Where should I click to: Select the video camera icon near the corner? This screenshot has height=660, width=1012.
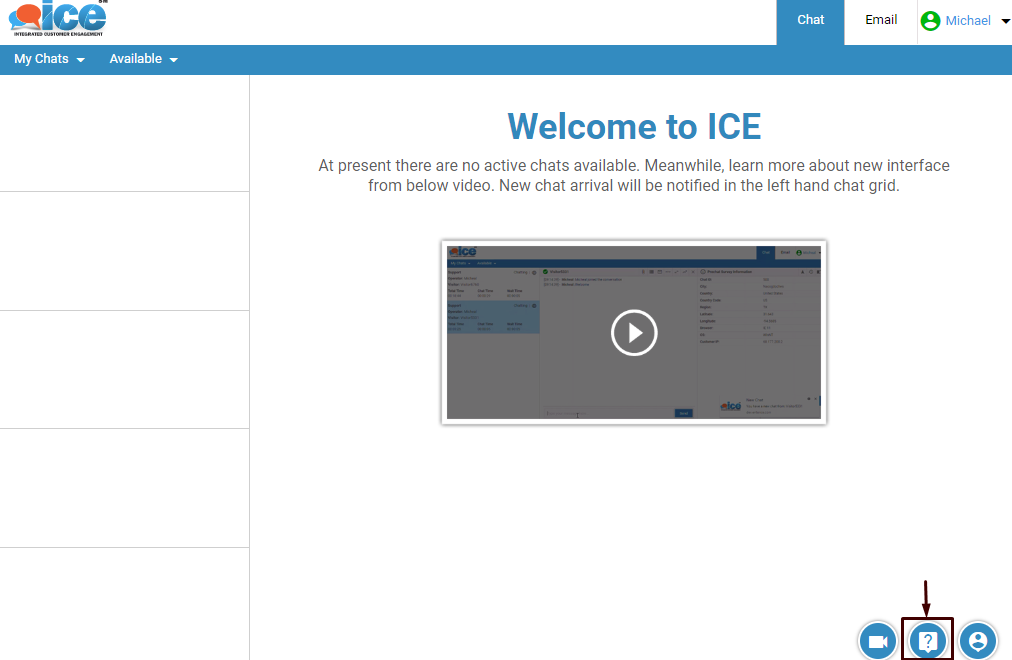[877, 641]
